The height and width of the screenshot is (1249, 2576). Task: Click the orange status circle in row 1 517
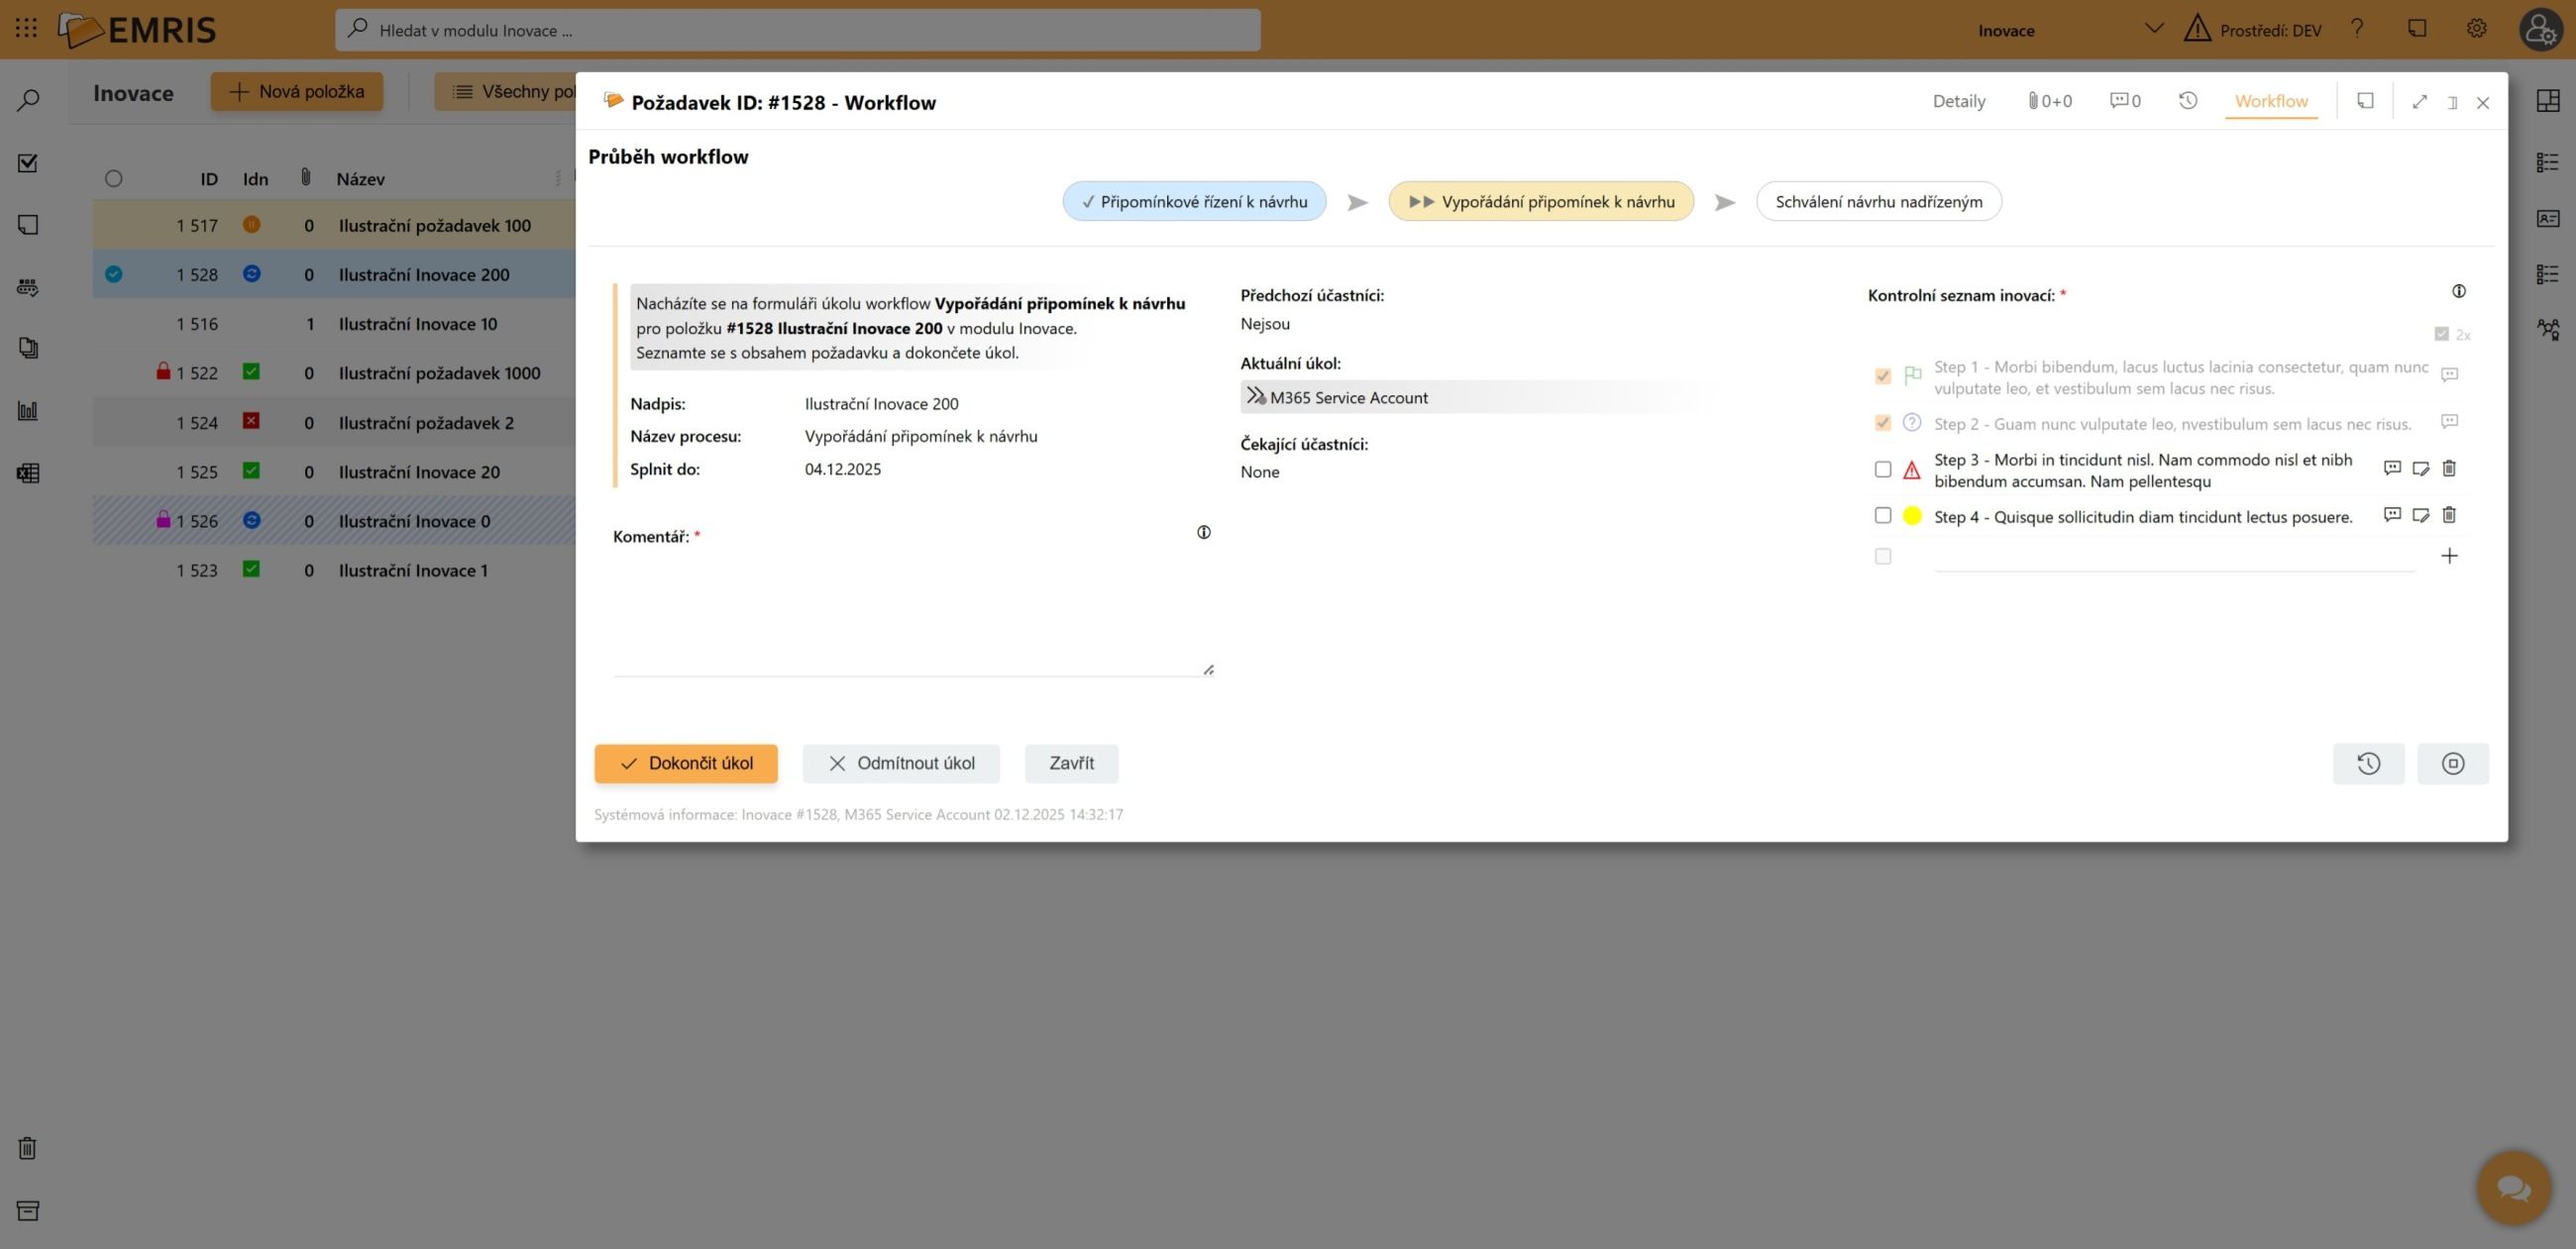coord(251,225)
